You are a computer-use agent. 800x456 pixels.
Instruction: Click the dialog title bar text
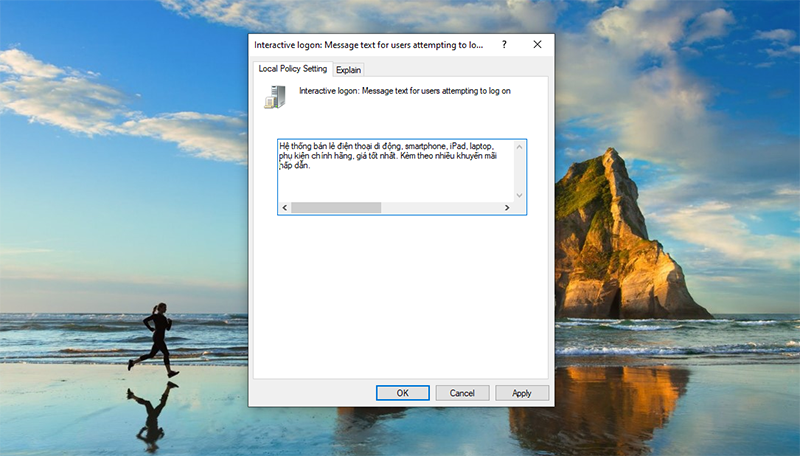click(368, 45)
